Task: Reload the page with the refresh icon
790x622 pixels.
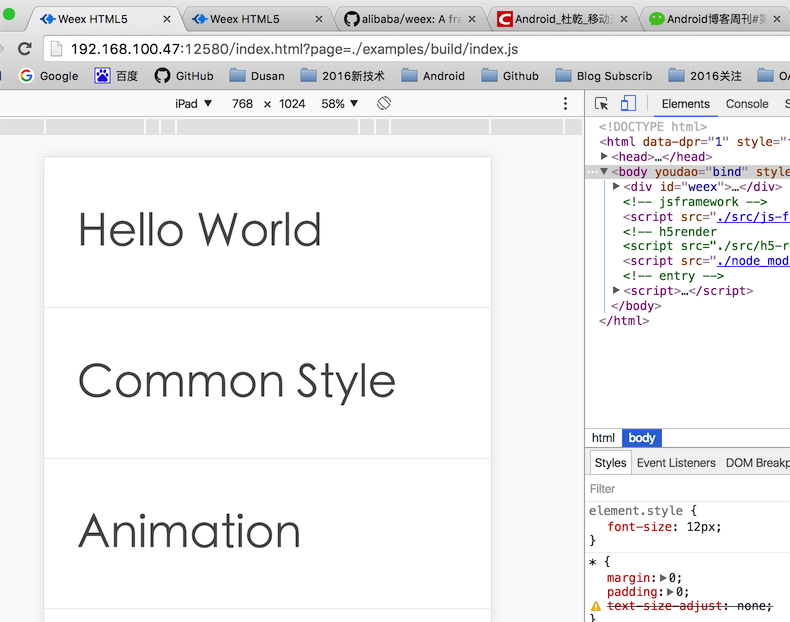Action: click(25, 49)
